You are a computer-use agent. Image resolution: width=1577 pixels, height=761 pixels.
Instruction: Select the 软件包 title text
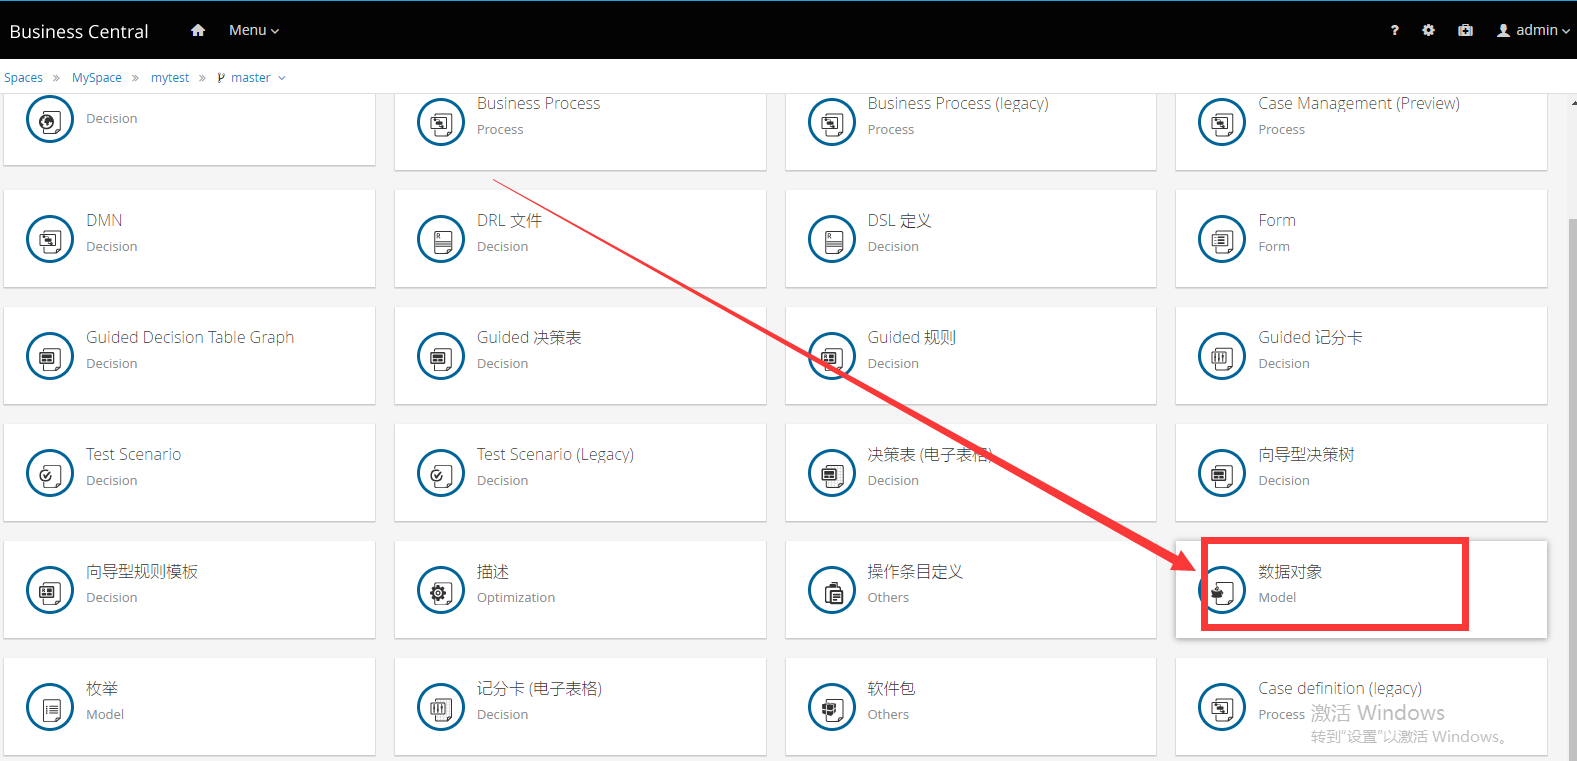891,689
